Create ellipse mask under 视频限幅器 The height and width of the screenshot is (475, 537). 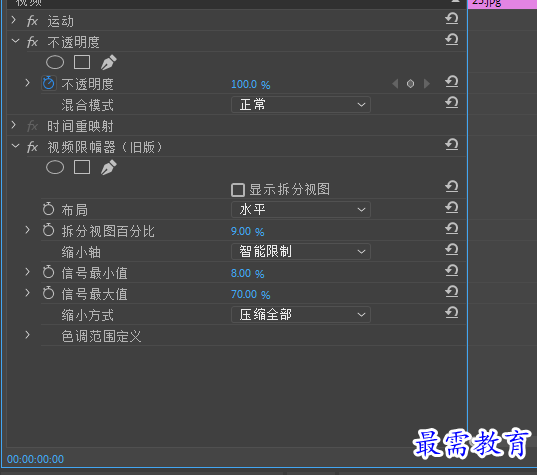[x=55, y=167]
